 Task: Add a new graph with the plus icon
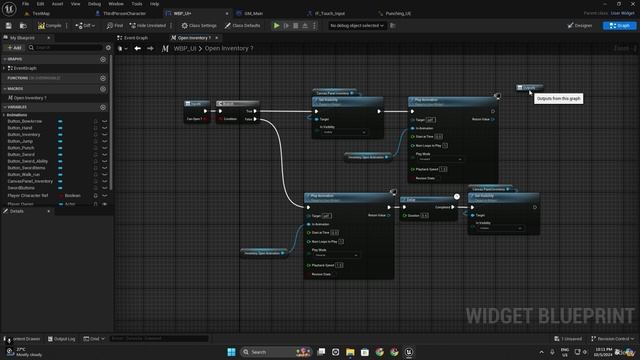103,59
